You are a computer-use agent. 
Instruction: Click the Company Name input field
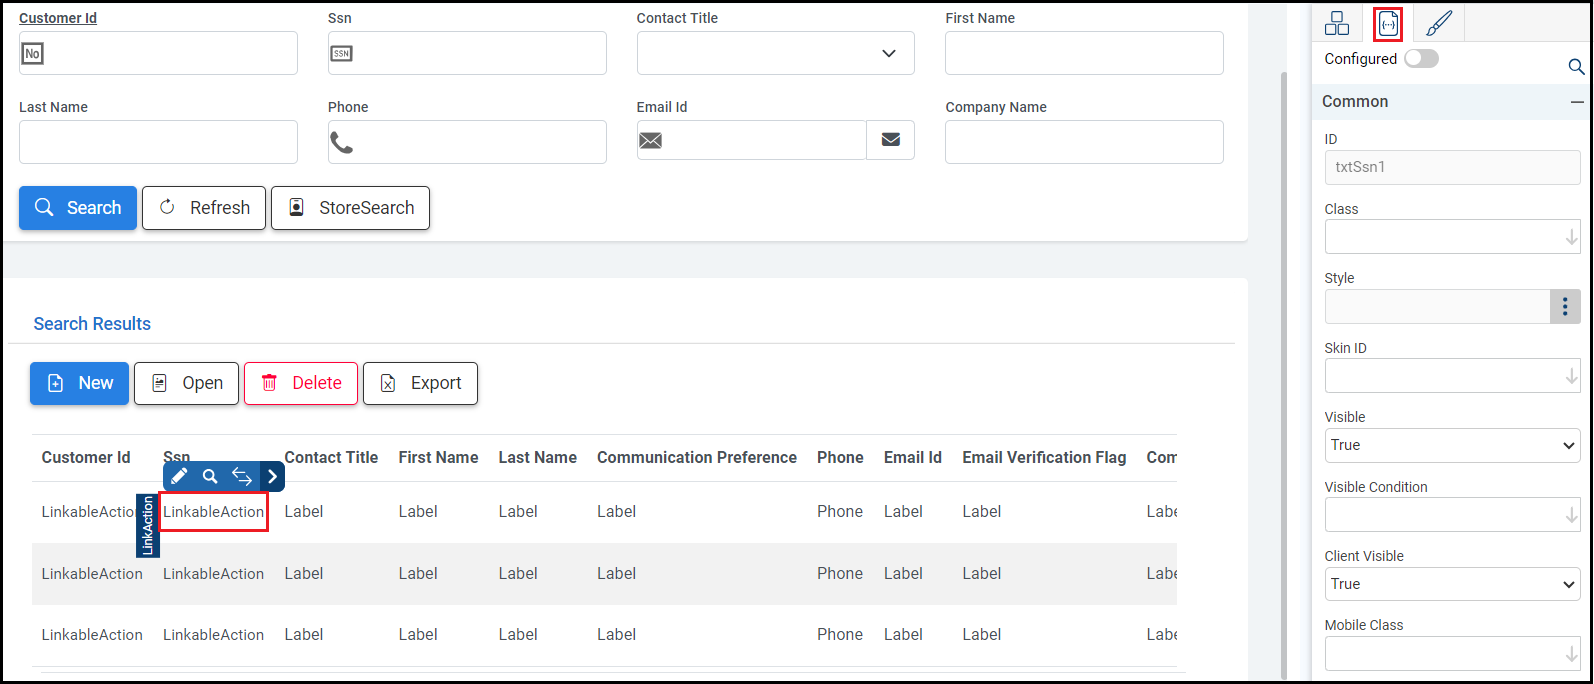pyautogui.click(x=1084, y=142)
